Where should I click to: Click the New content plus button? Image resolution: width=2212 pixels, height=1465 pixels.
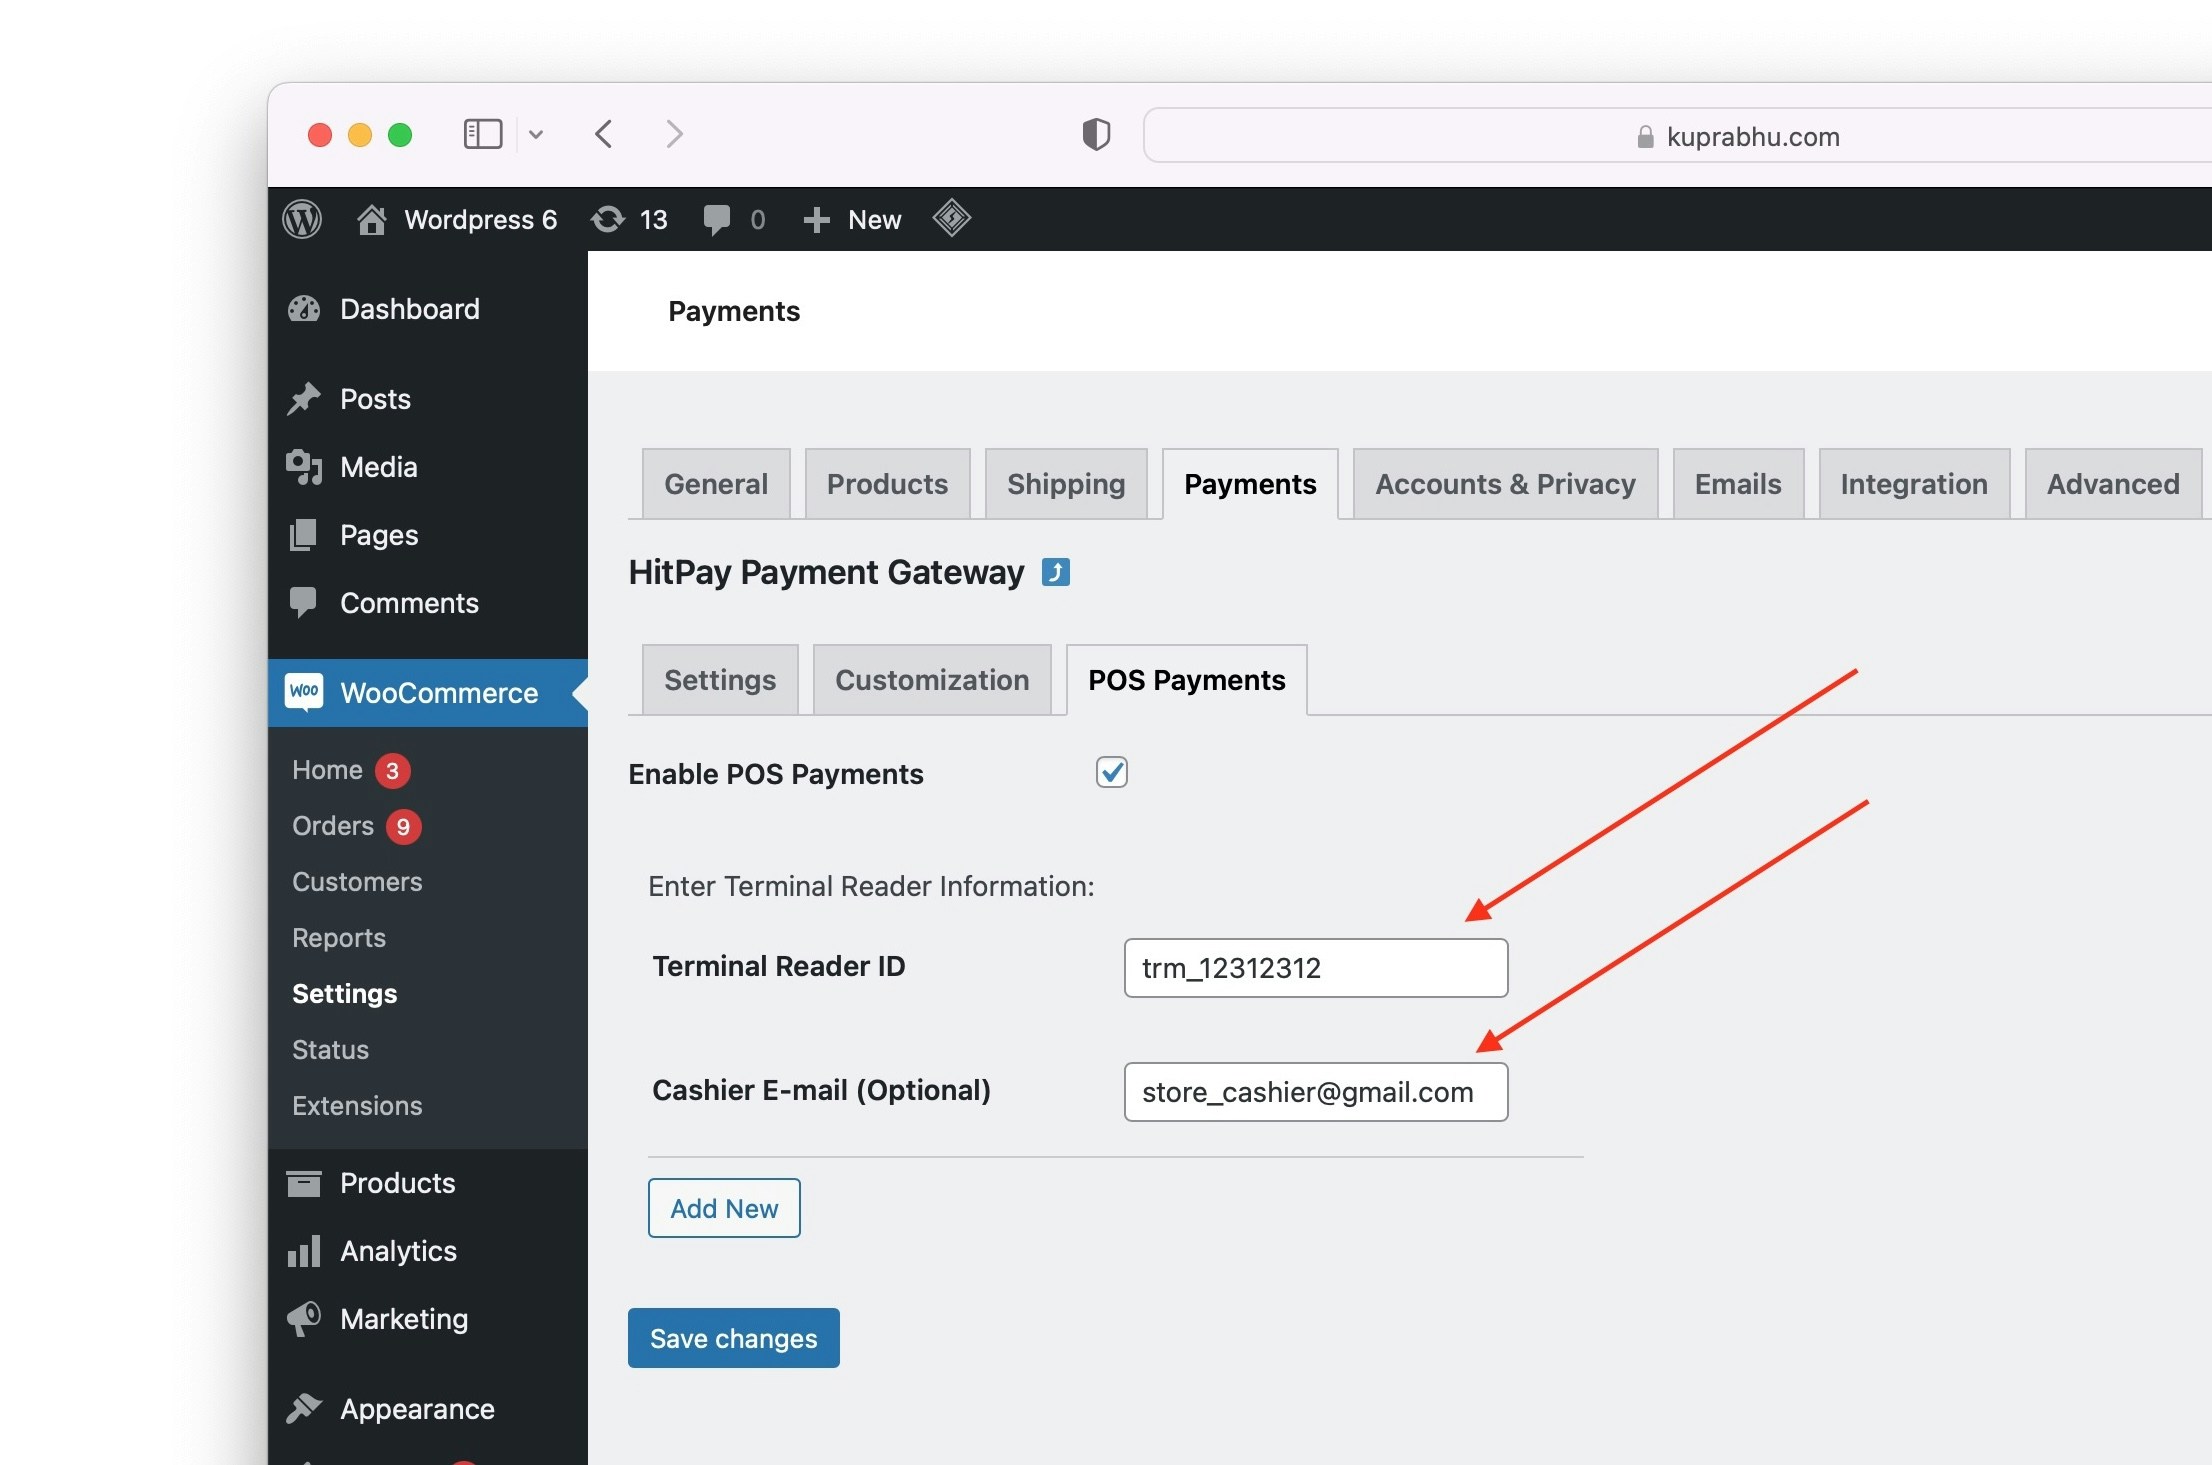852,219
